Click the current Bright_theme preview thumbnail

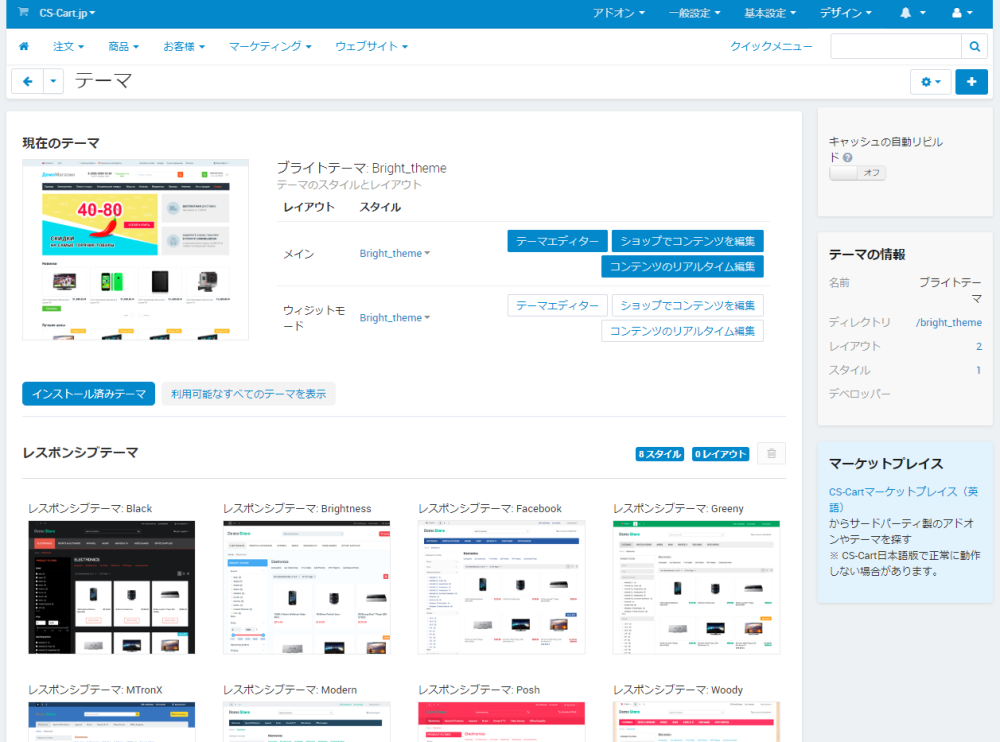135,249
